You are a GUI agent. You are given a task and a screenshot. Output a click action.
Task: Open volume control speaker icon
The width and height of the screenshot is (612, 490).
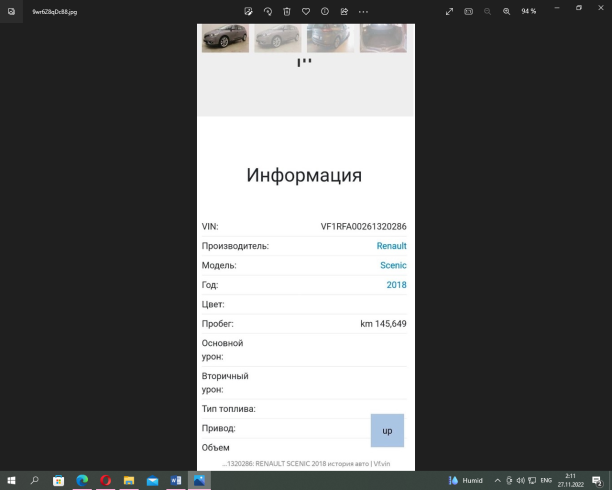coord(520,480)
